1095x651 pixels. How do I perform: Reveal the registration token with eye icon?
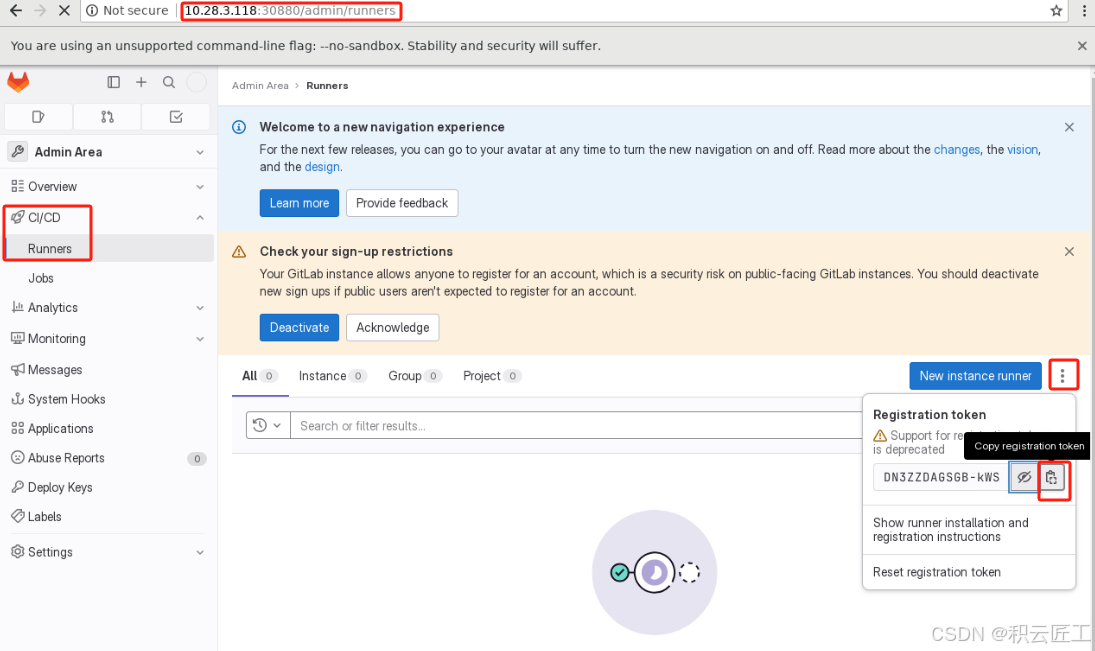pos(1024,478)
